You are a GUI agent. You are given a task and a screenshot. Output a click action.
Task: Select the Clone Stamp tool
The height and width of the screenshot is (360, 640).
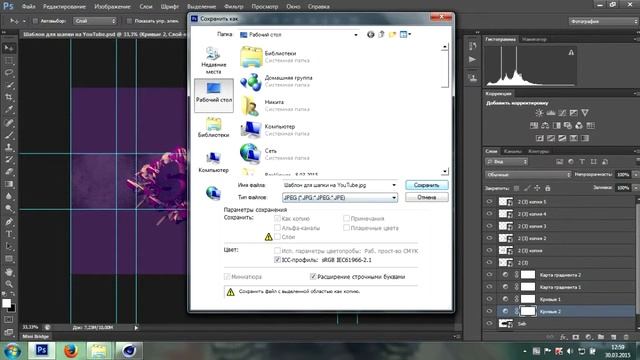(9, 147)
